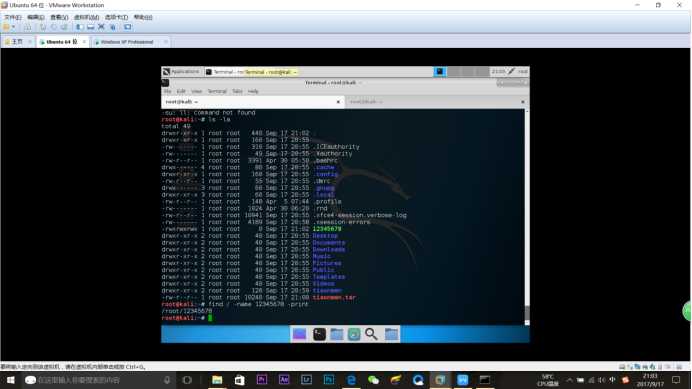Close the 主页 tab
692x389 pixels.
(30, 42)
